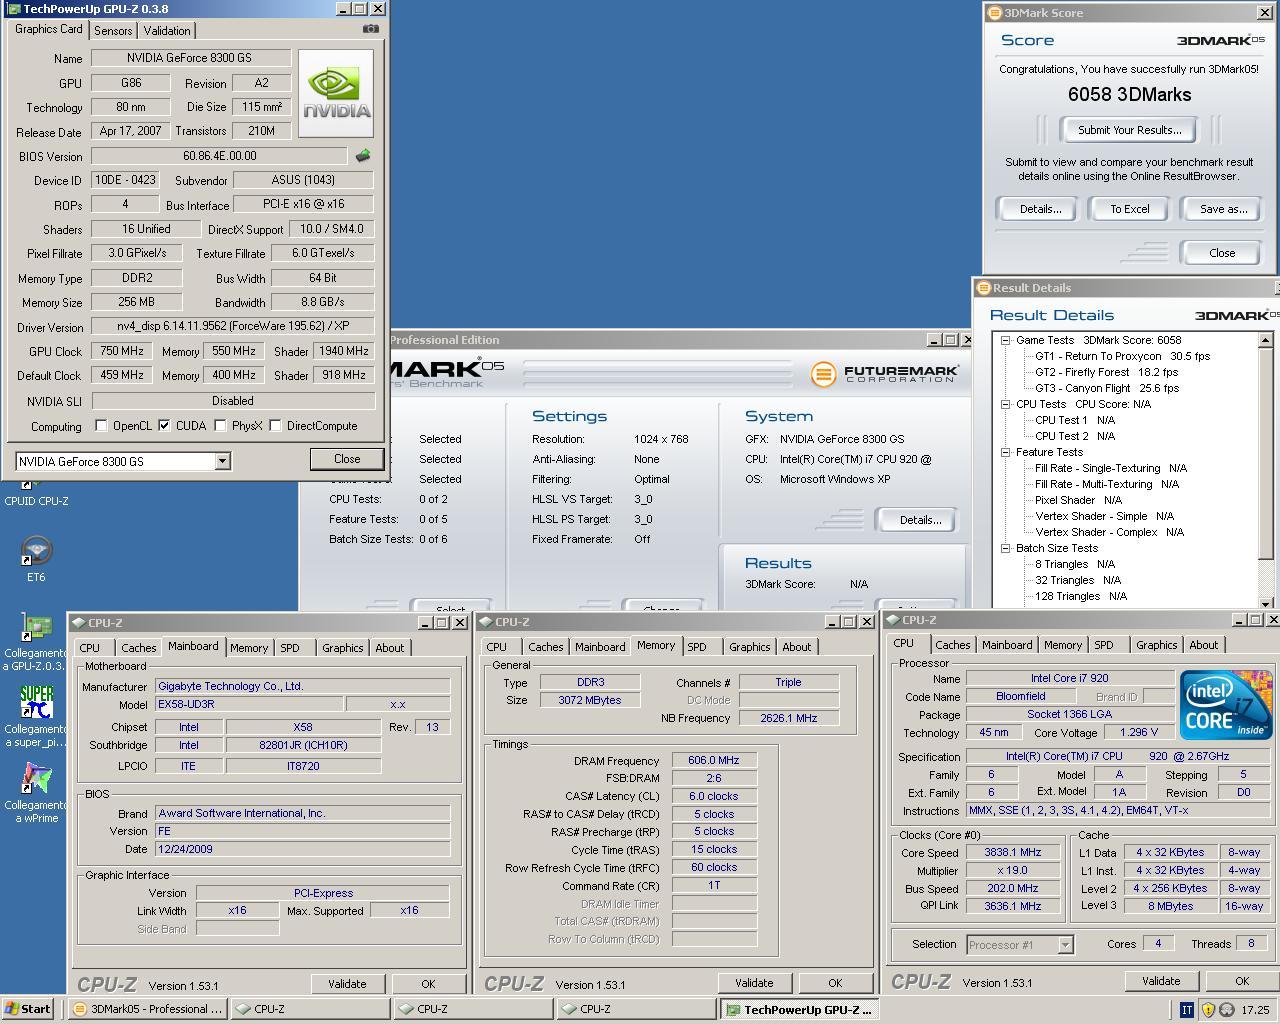
Task: Click the Model field EX58-UD3R
Action: point(247,704)
